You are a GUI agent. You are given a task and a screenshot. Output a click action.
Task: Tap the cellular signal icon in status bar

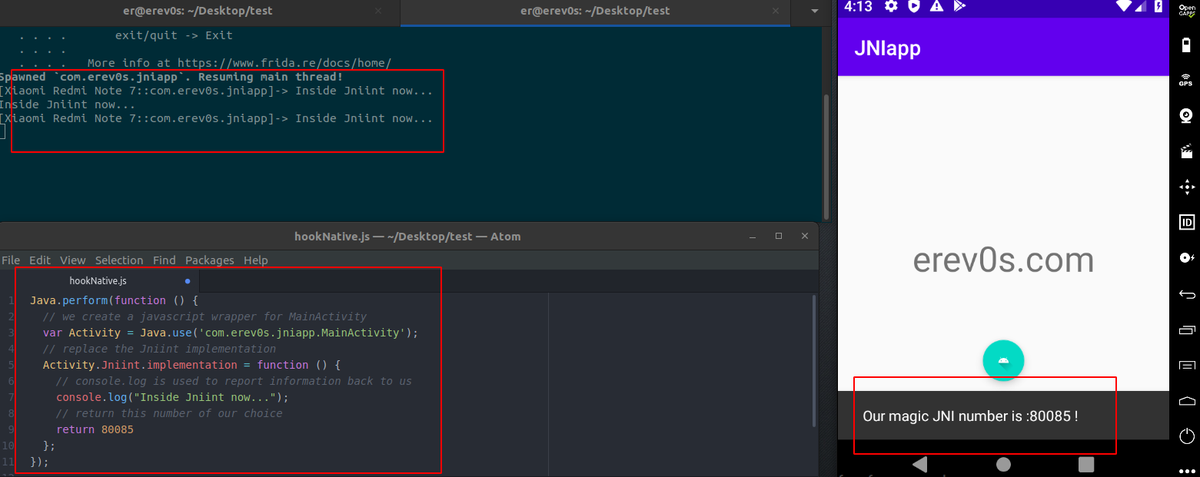(x=1139, y=6)
